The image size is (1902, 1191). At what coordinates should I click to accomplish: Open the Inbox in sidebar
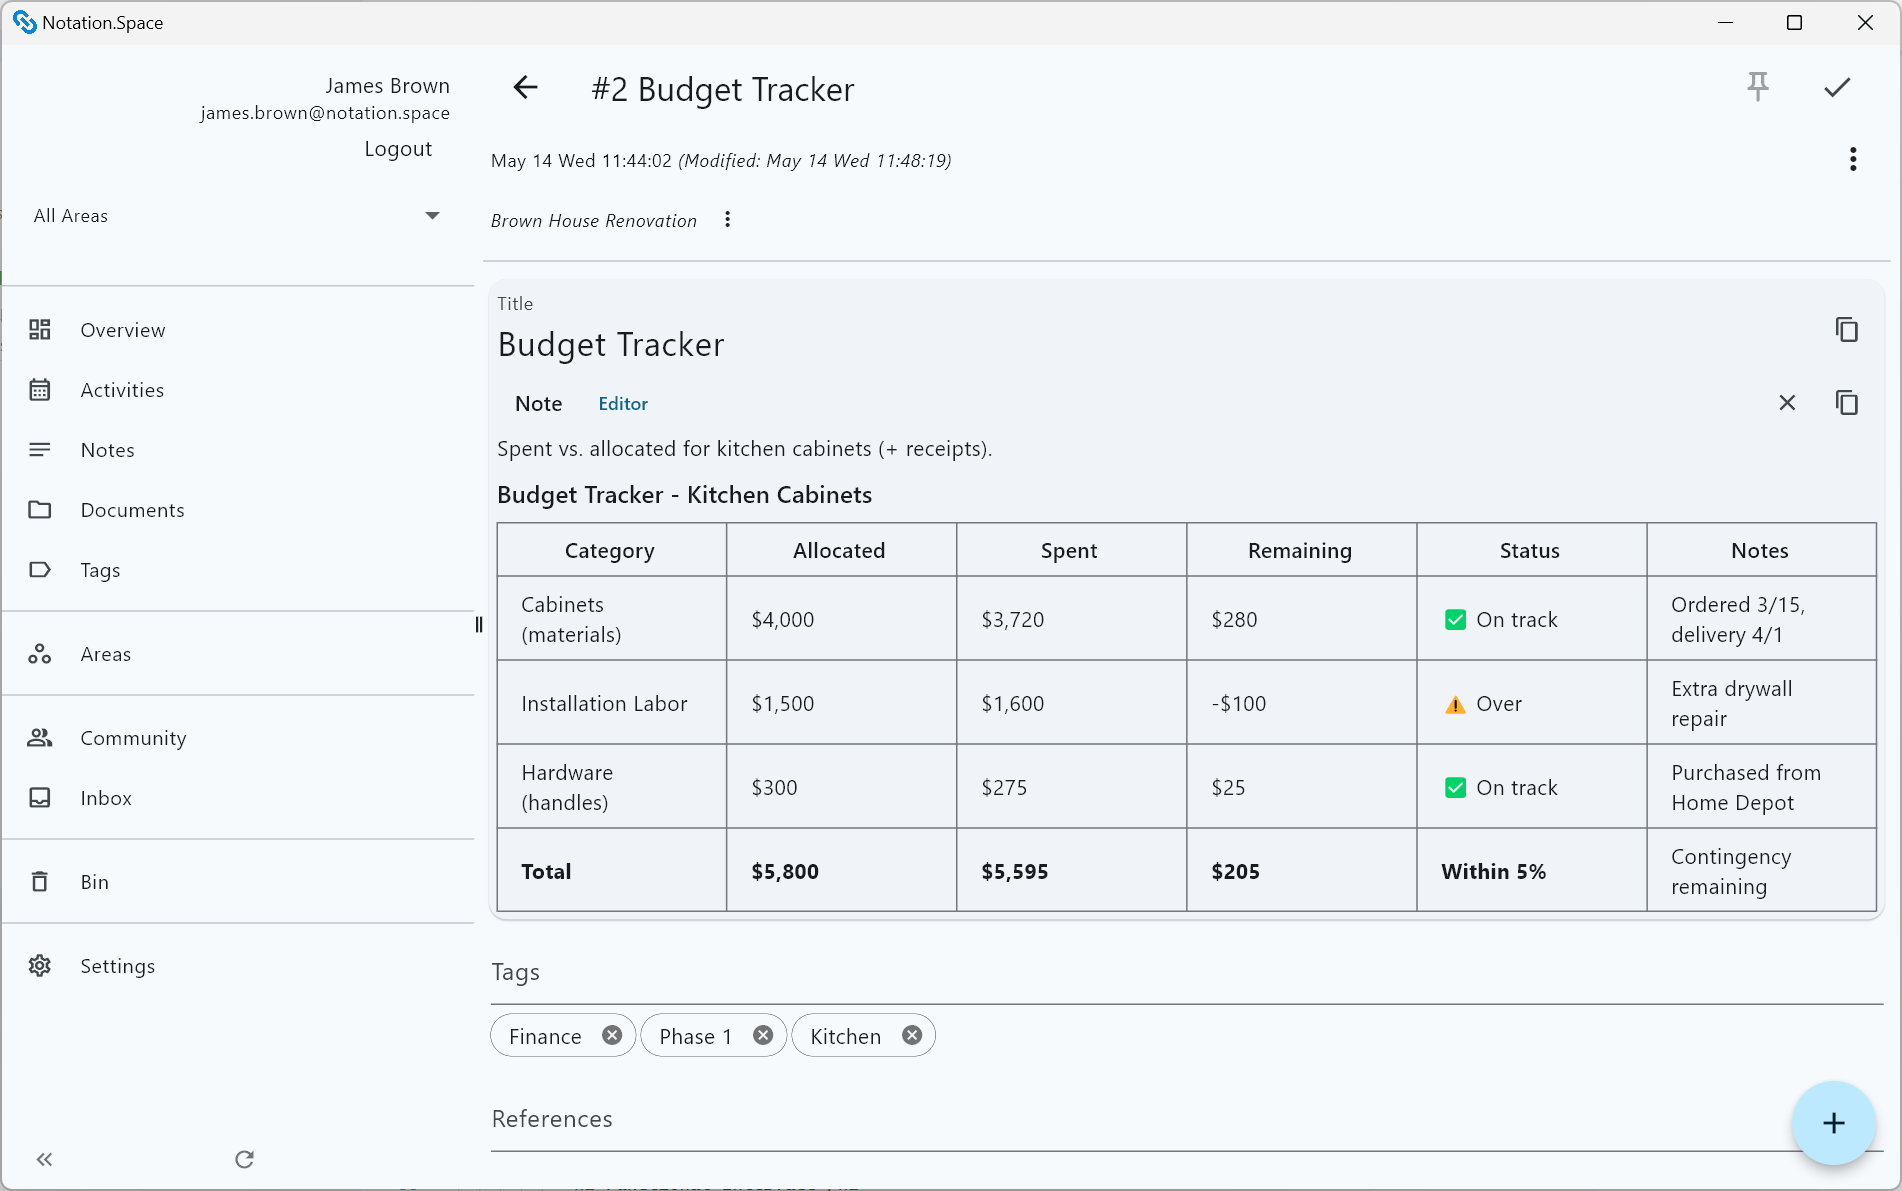[106, 798]
